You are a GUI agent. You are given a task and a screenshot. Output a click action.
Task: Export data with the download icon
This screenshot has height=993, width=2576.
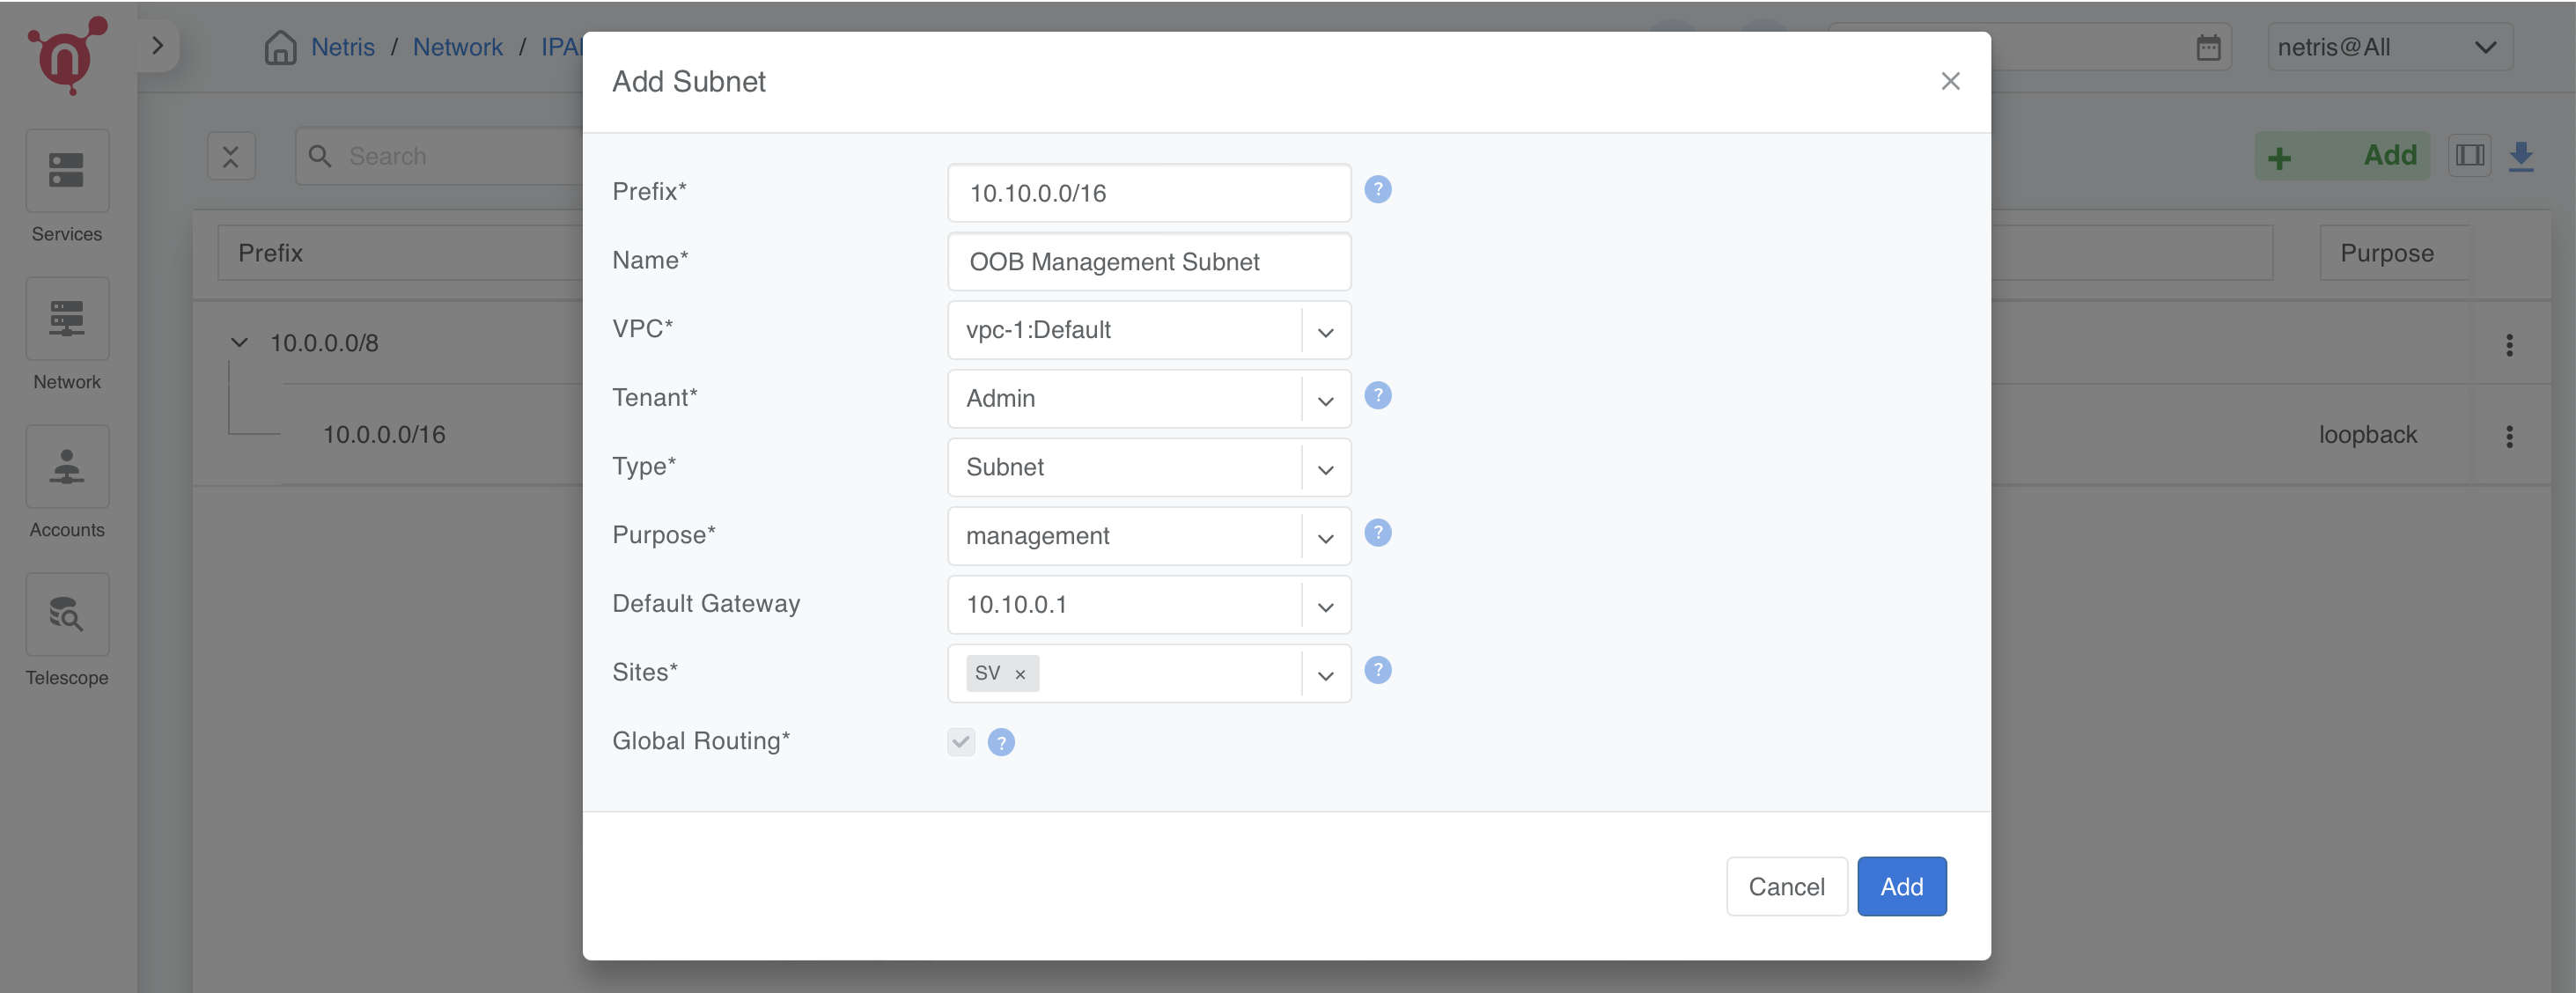[x=2521, y=155]
